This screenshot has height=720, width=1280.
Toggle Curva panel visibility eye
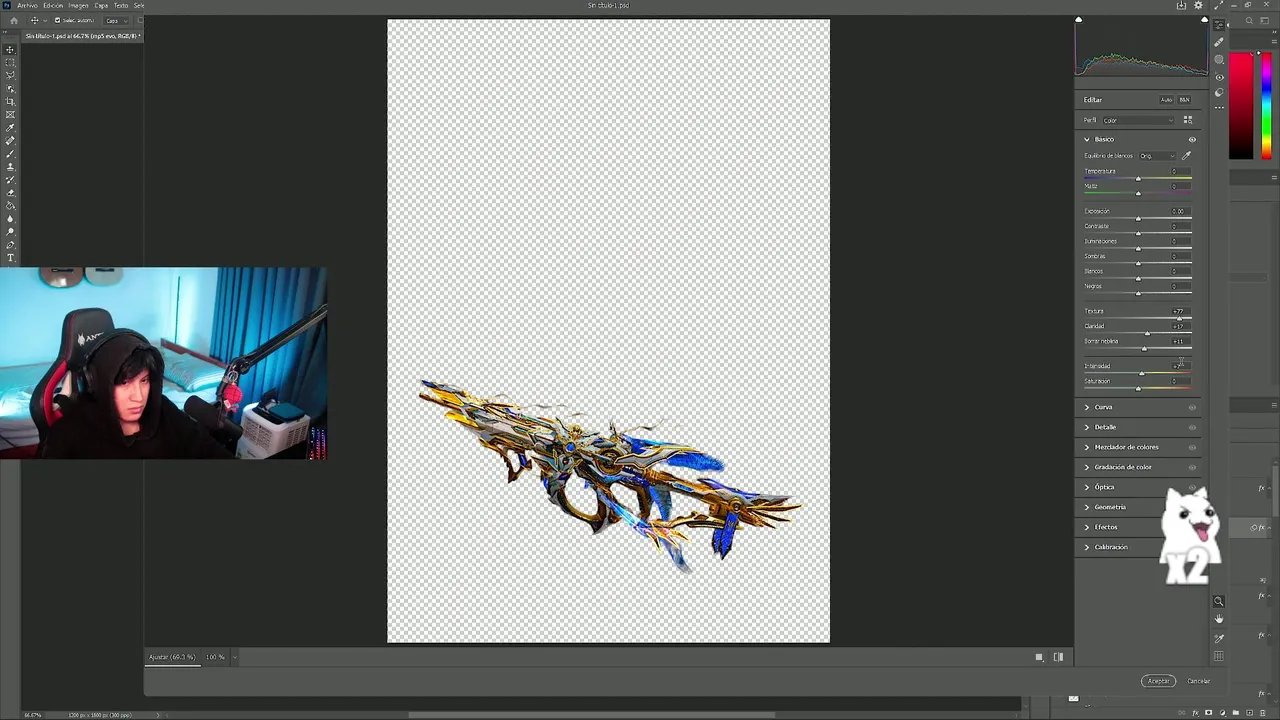pyautogui.click(x=1192, y=407)
